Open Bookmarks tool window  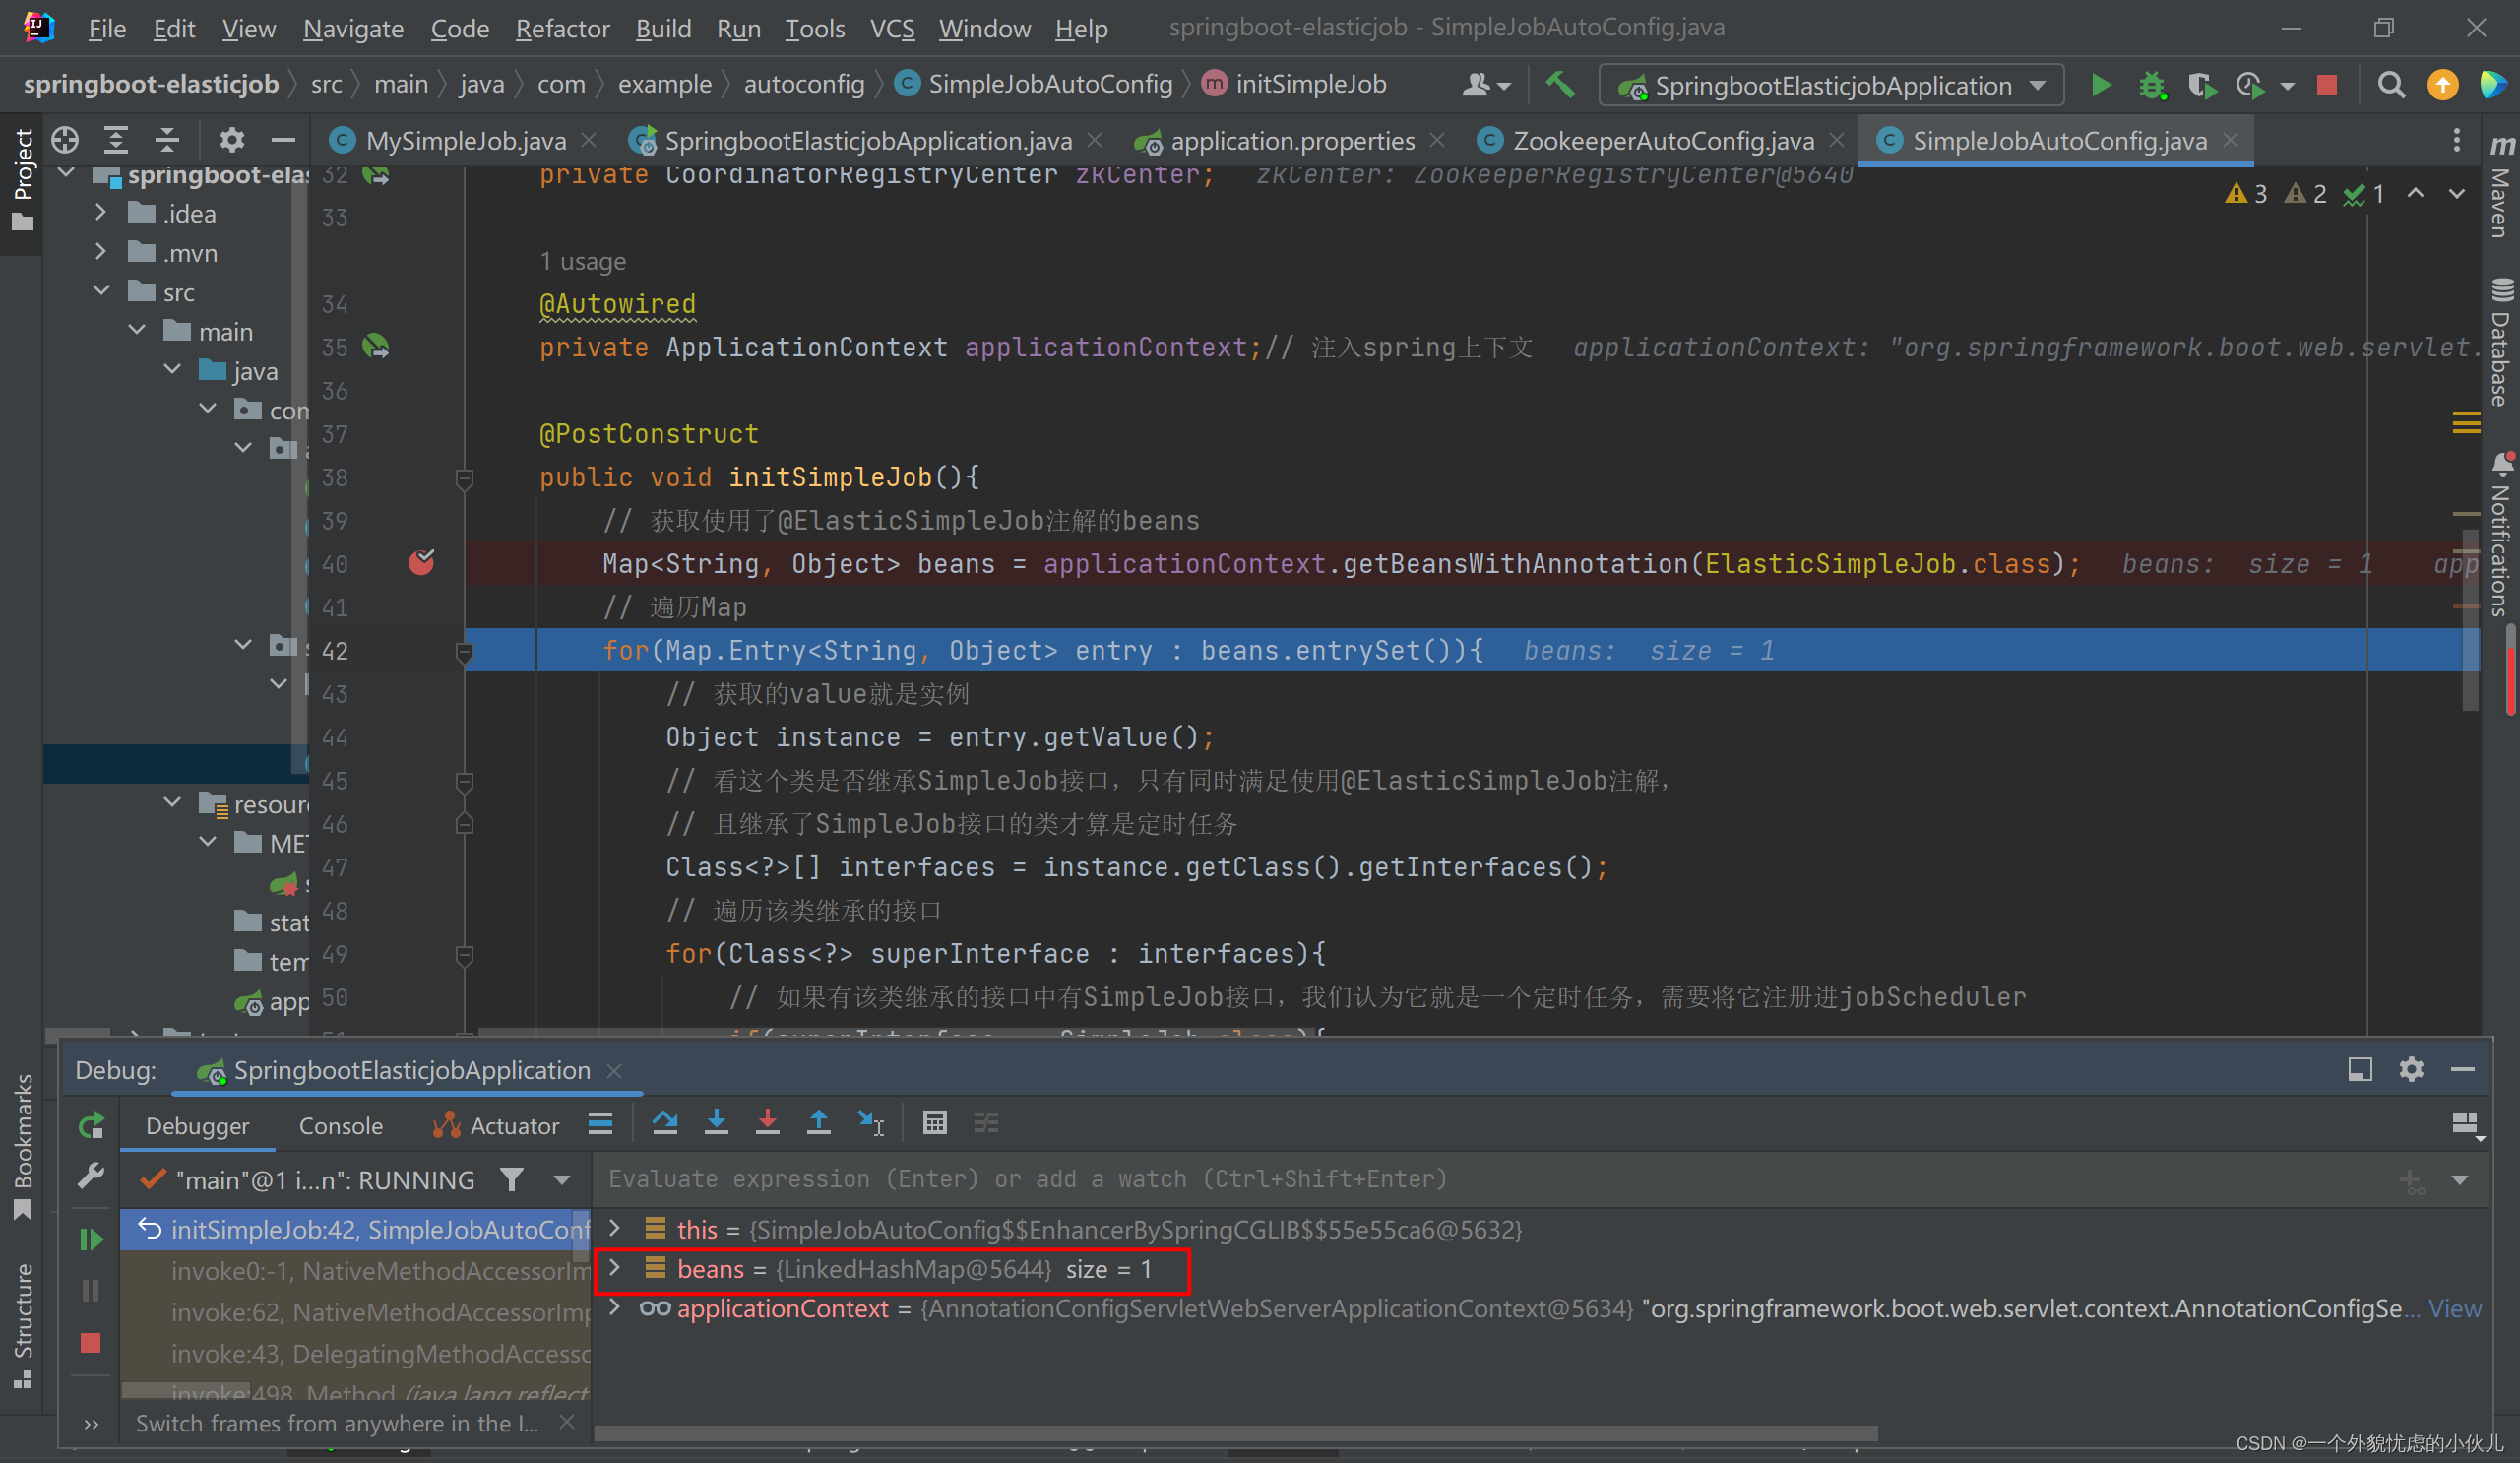(x=22, y=1146)
